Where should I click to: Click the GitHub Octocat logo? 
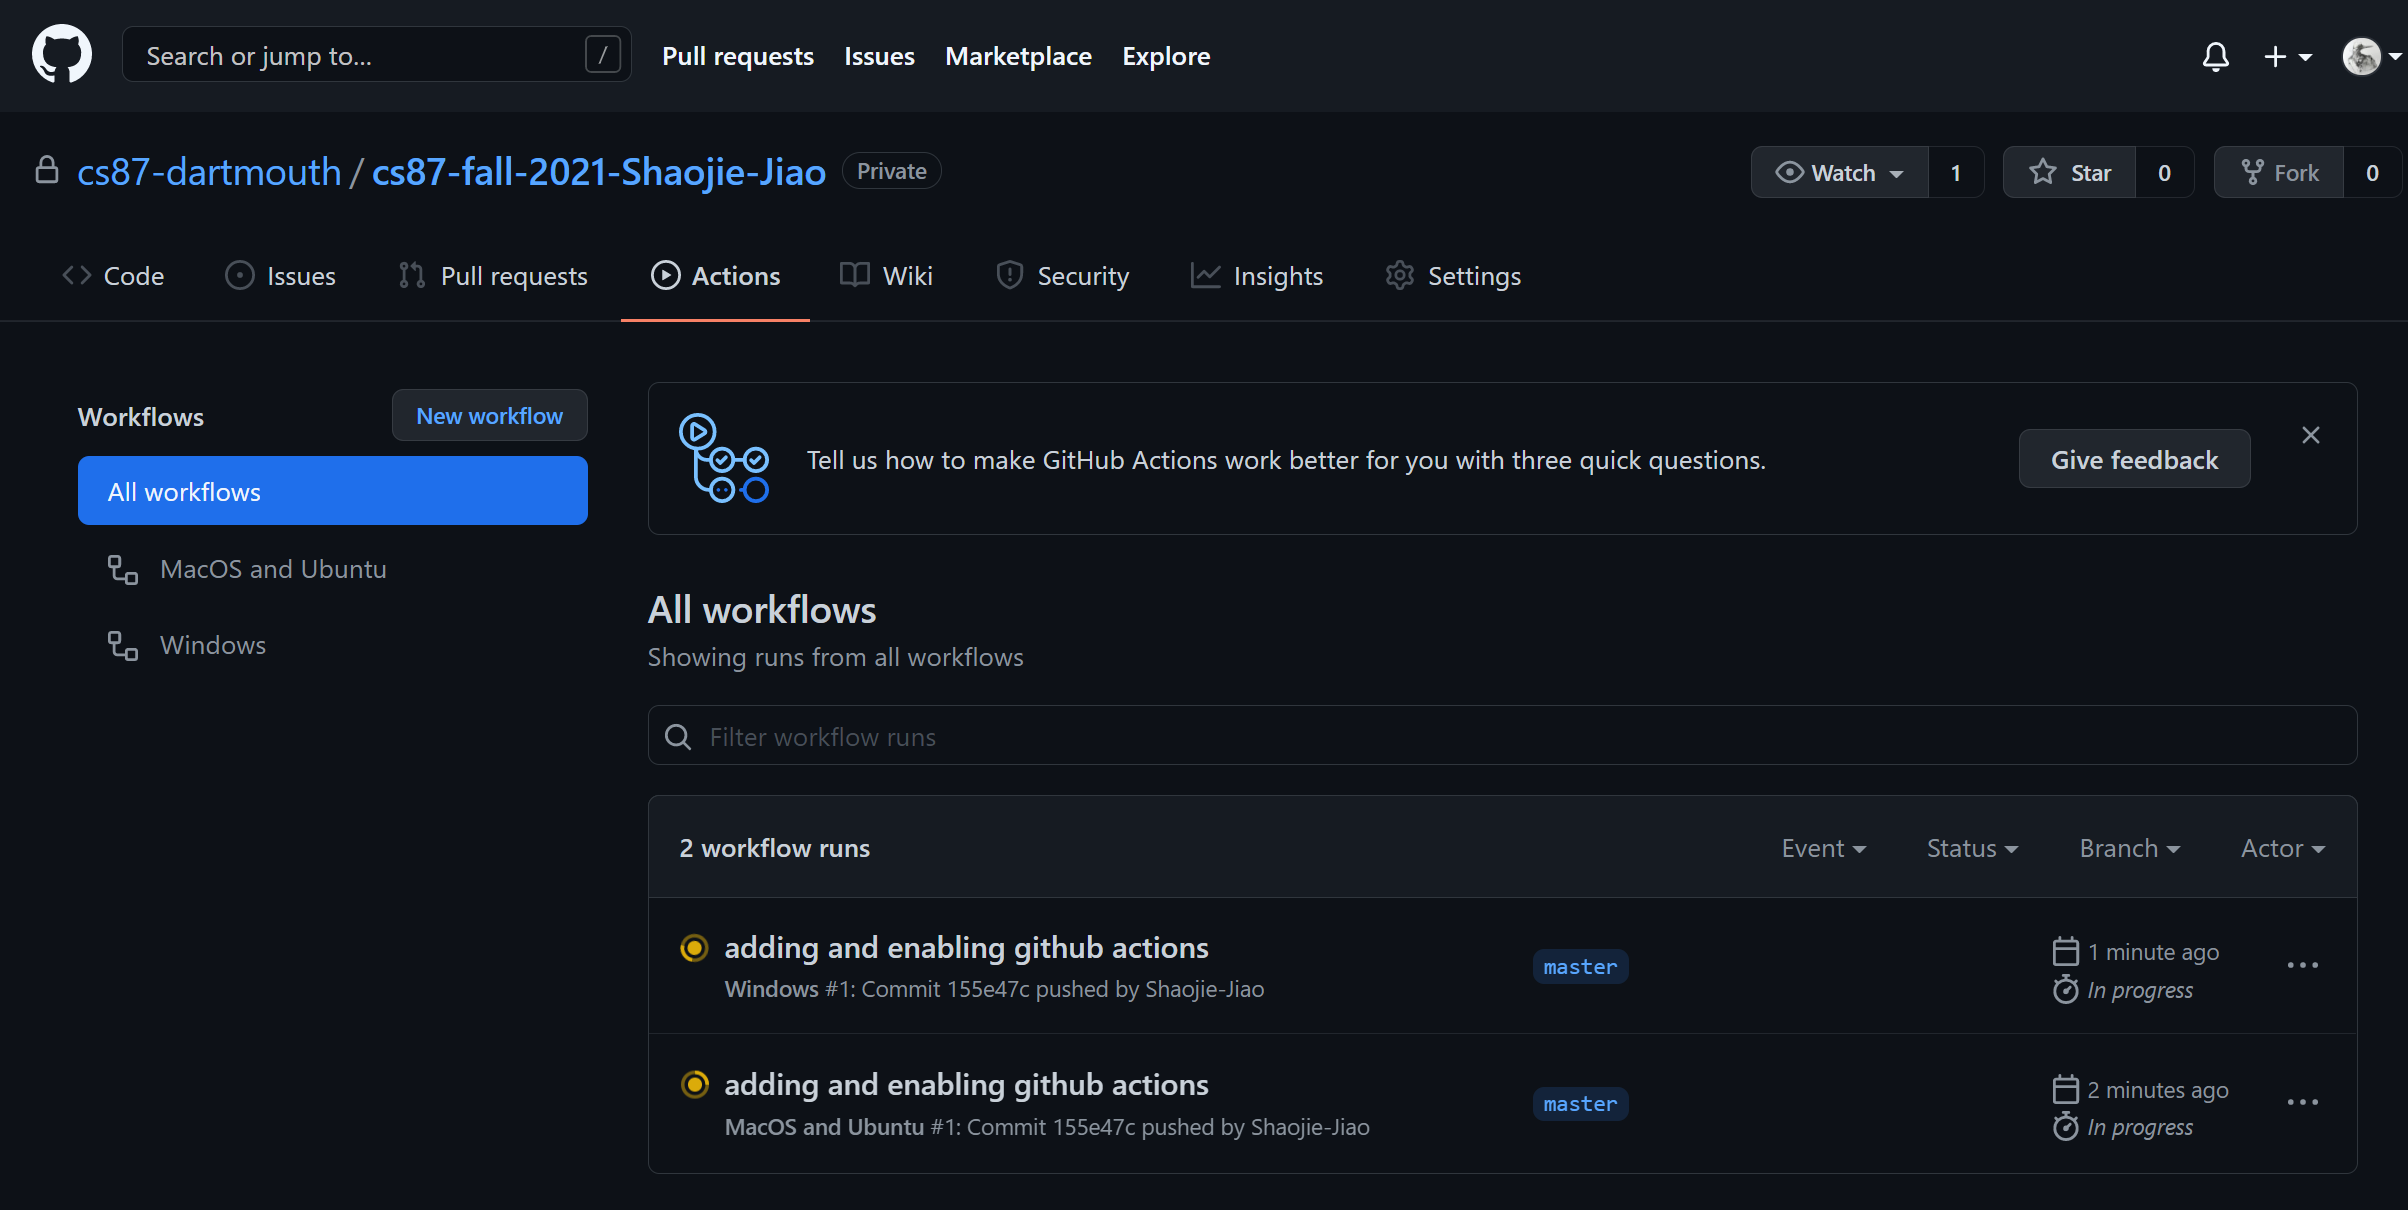(62, 55)
